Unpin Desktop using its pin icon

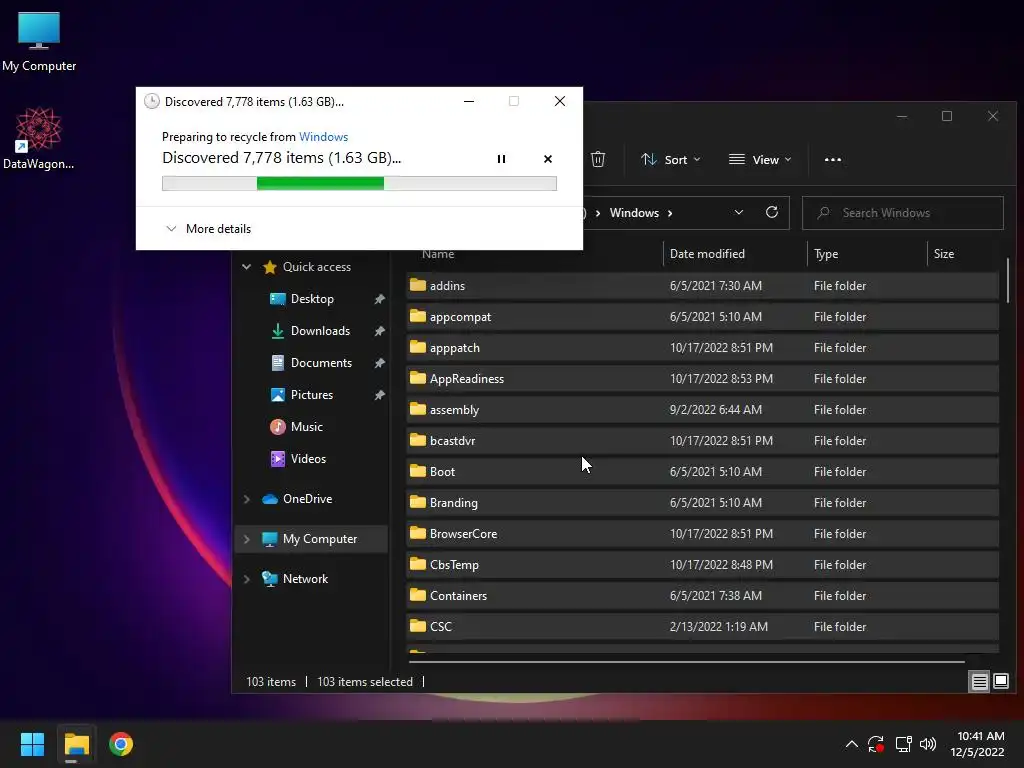click(379, 299)
